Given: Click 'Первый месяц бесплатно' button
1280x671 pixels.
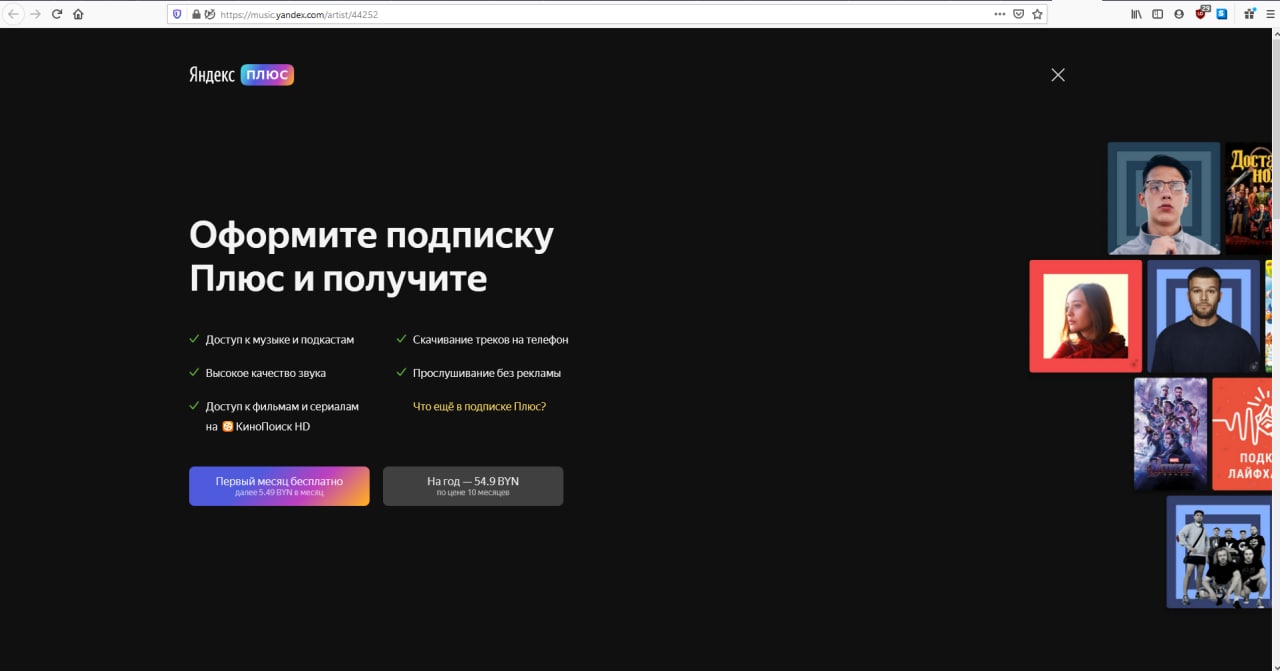Looking at the screenshot, I should 279,486.
